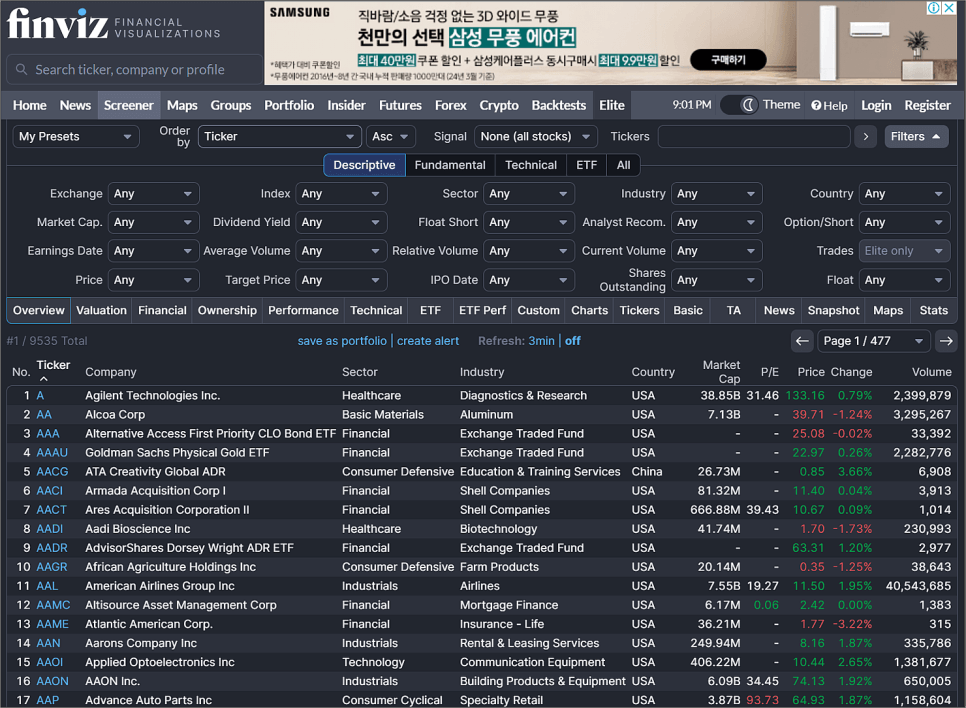The image size is (966, 708).
Task: Switch to the Stats view tab
Action: point(933,311)
